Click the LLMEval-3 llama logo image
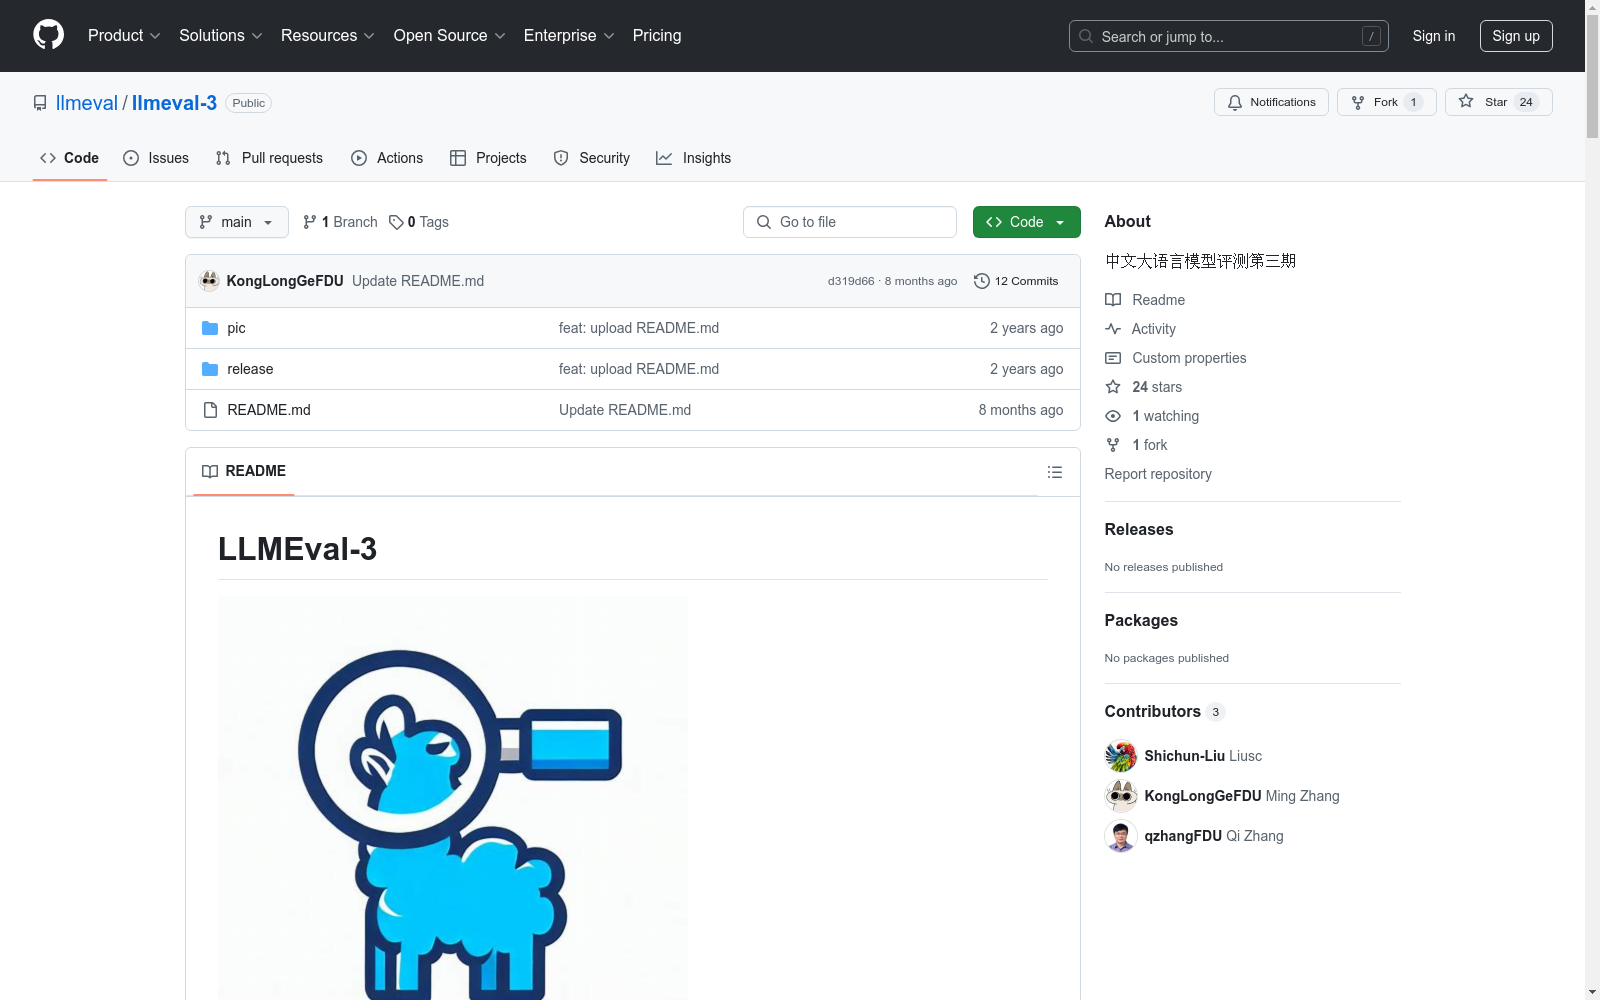 coord(453,798)
